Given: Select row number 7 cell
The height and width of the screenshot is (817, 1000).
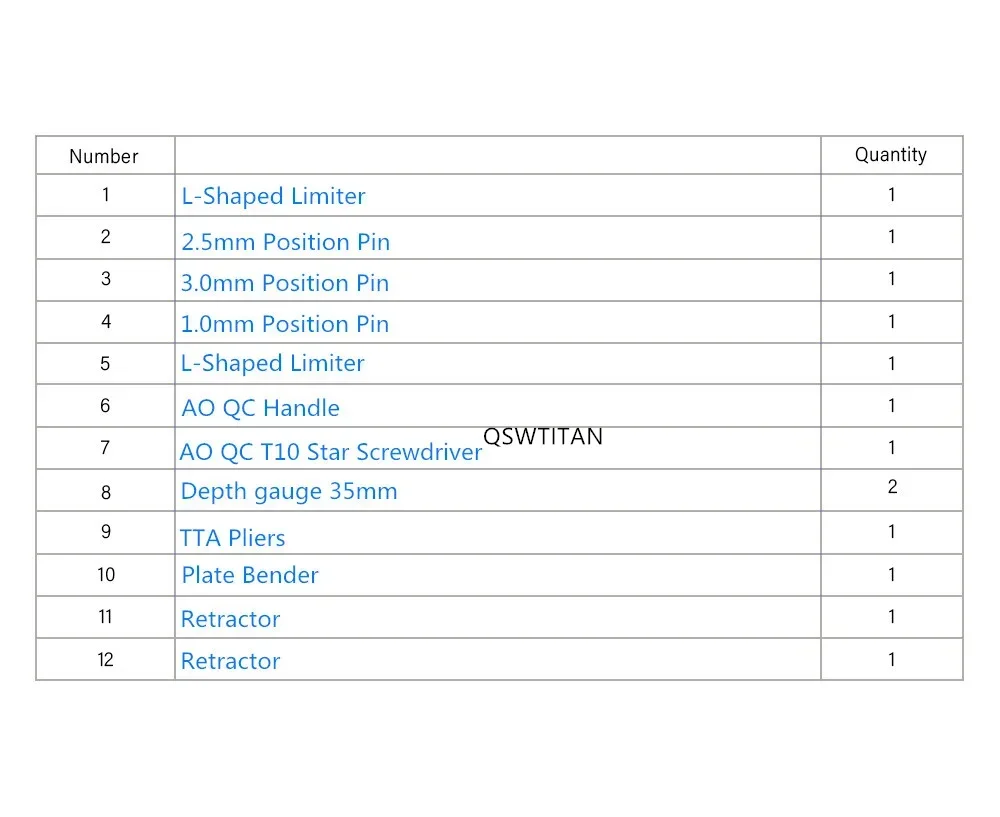Looking at the screenshot, I should tap(106, 448).
